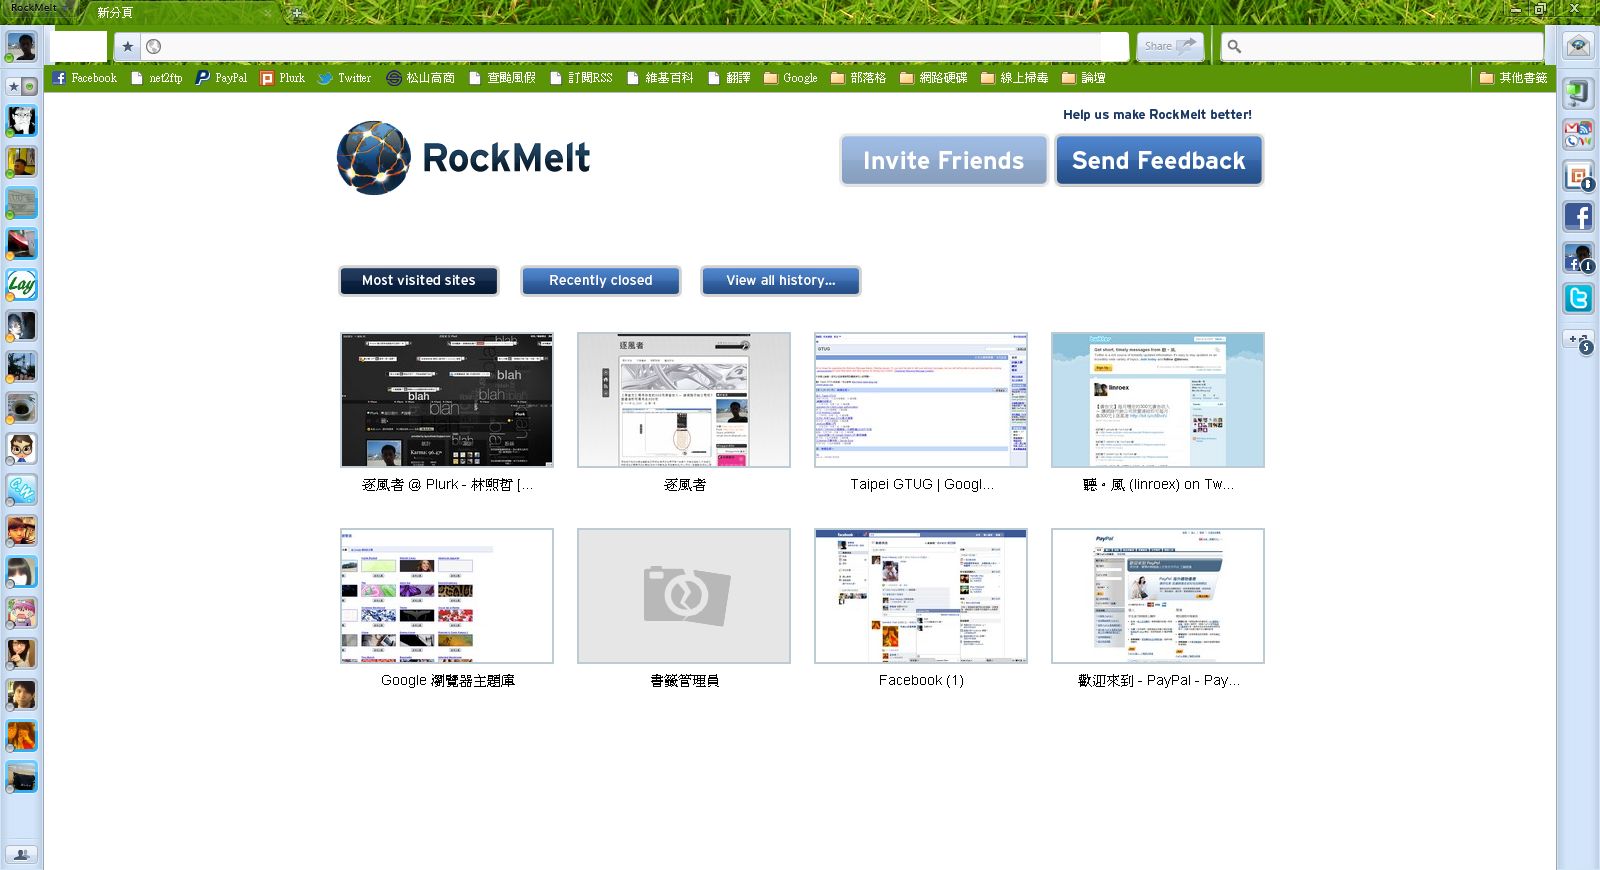Open the Twitter feed in right sidebar

[1578, 298]
